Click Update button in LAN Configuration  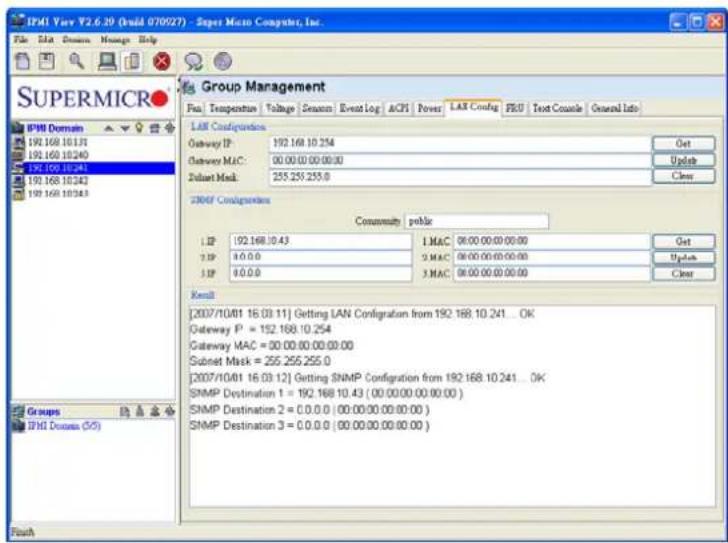coord(683,160)
